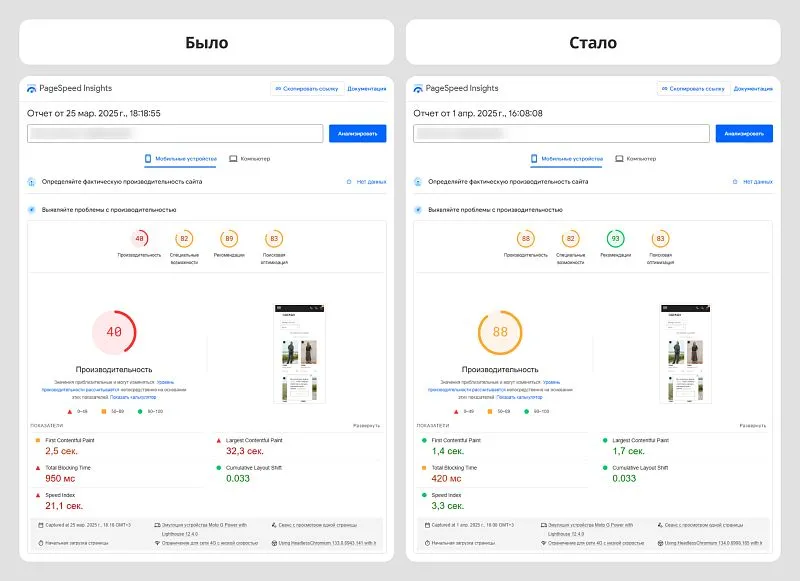Click the Нет данных link in the Стало panel
The height and width of the screenshot is (581, 800).
(x=753, y=182)
